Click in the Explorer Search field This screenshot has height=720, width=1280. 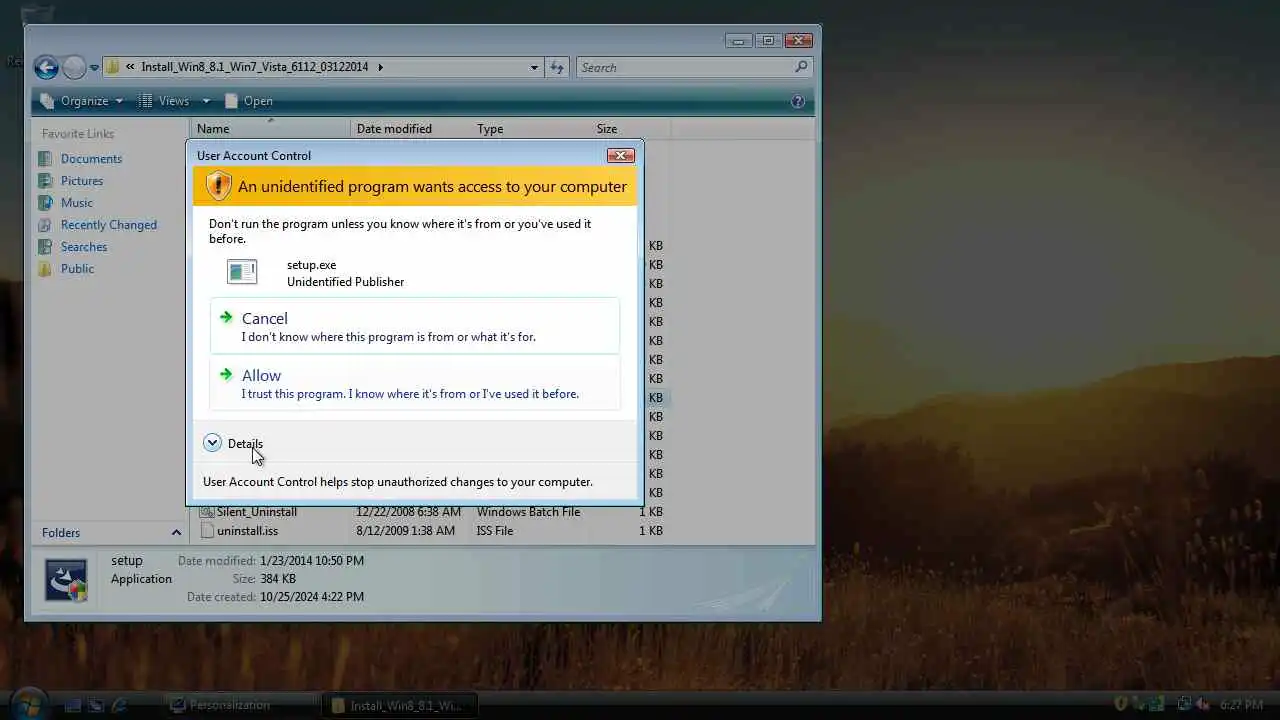685,67
